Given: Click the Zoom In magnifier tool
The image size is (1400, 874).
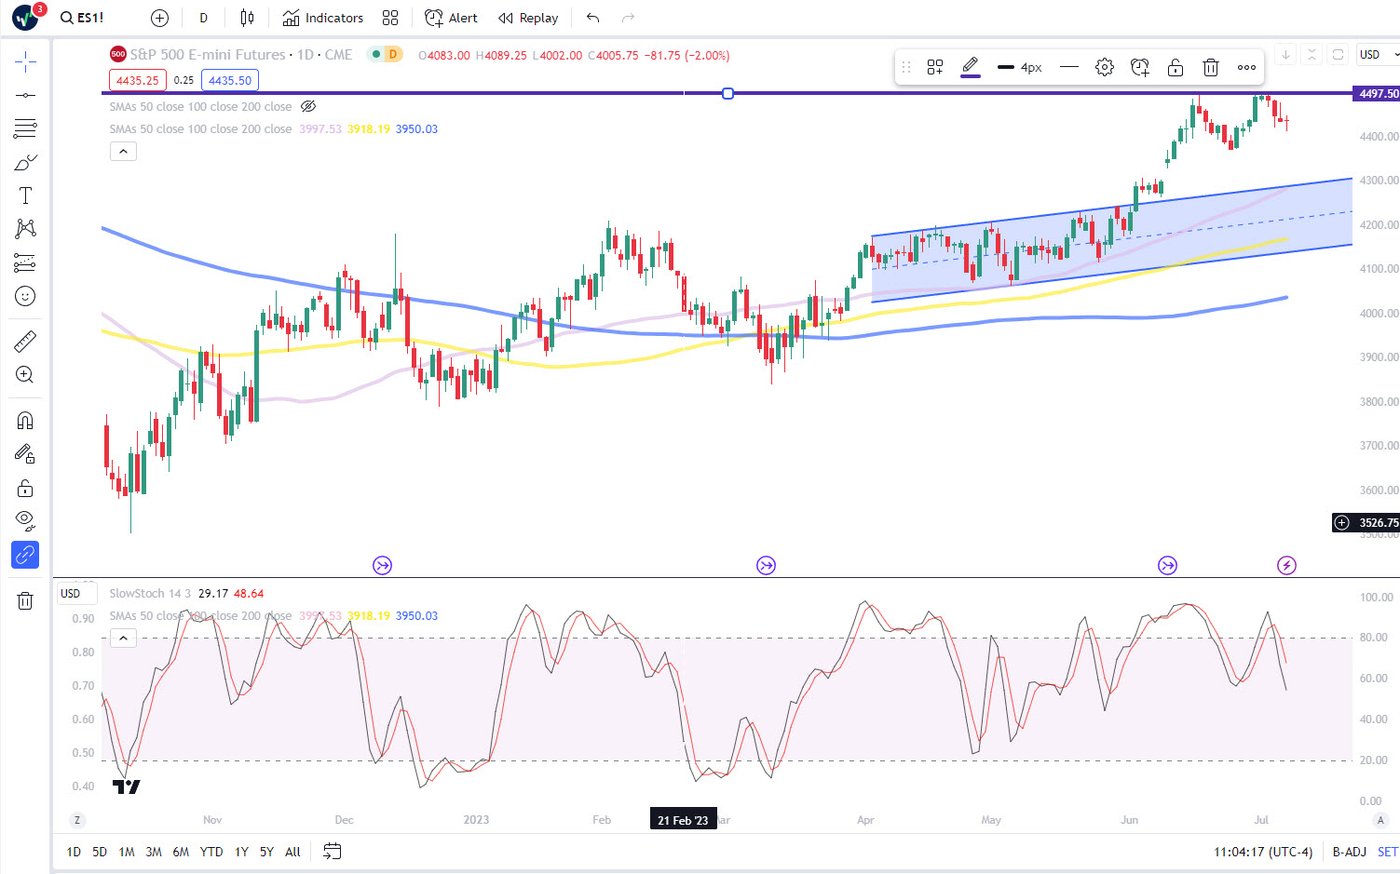Looking at the screenshot, I should point(25,375).
